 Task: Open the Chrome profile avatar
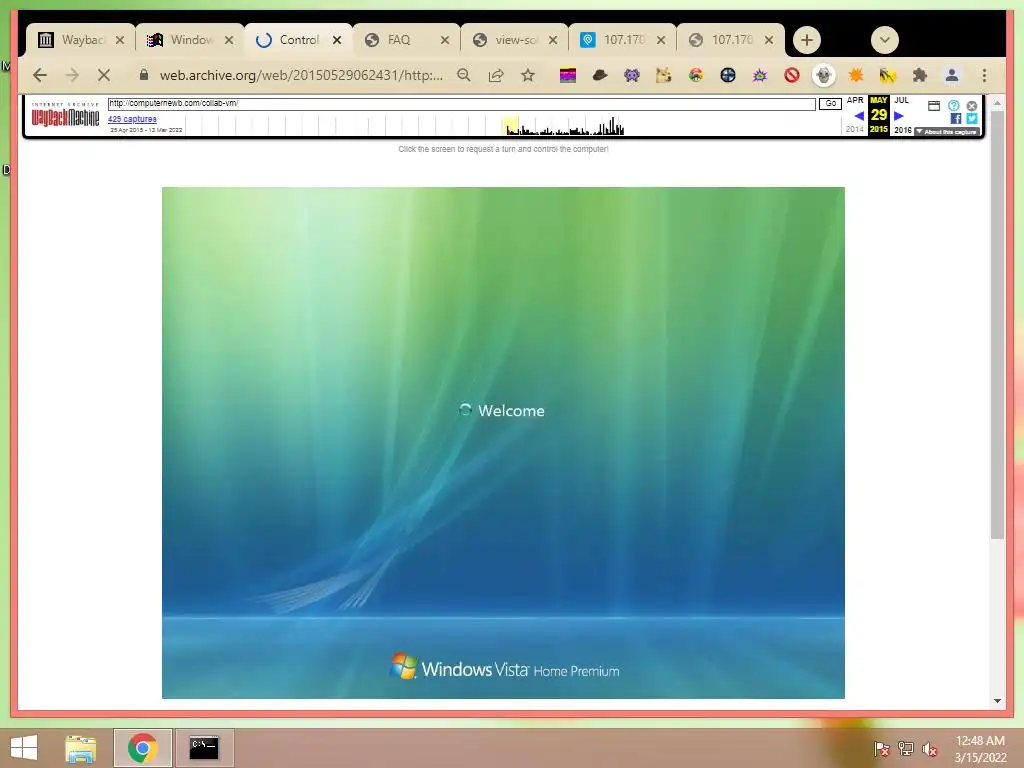coord(952,76)
